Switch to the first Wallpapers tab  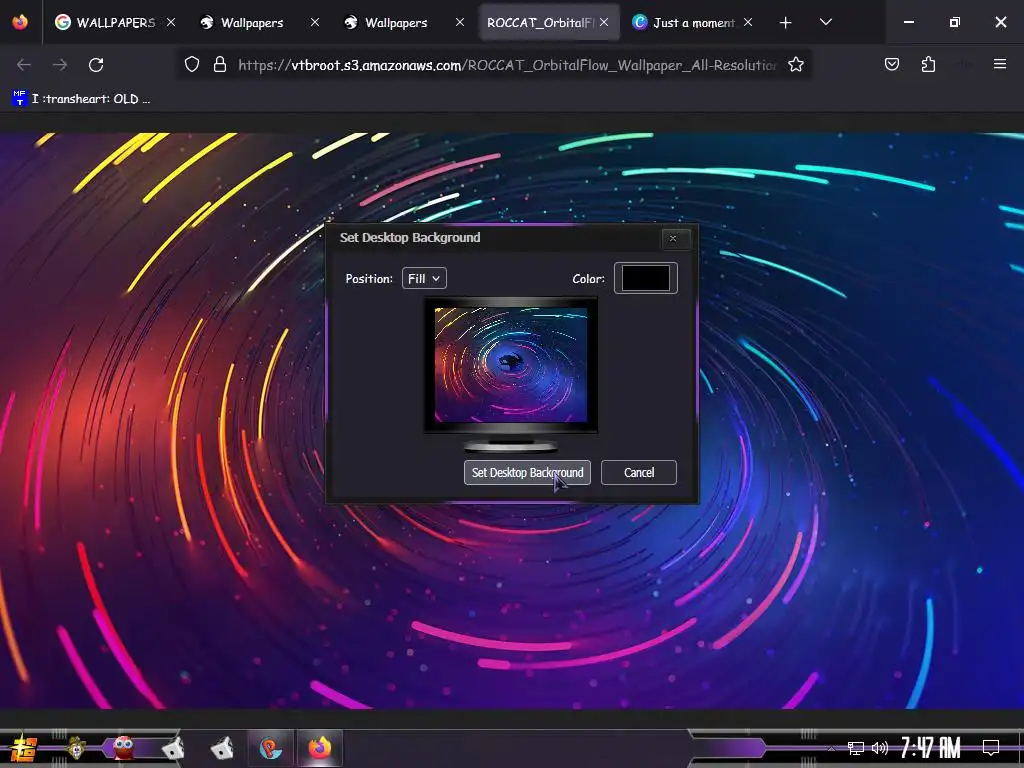(251, 22)
